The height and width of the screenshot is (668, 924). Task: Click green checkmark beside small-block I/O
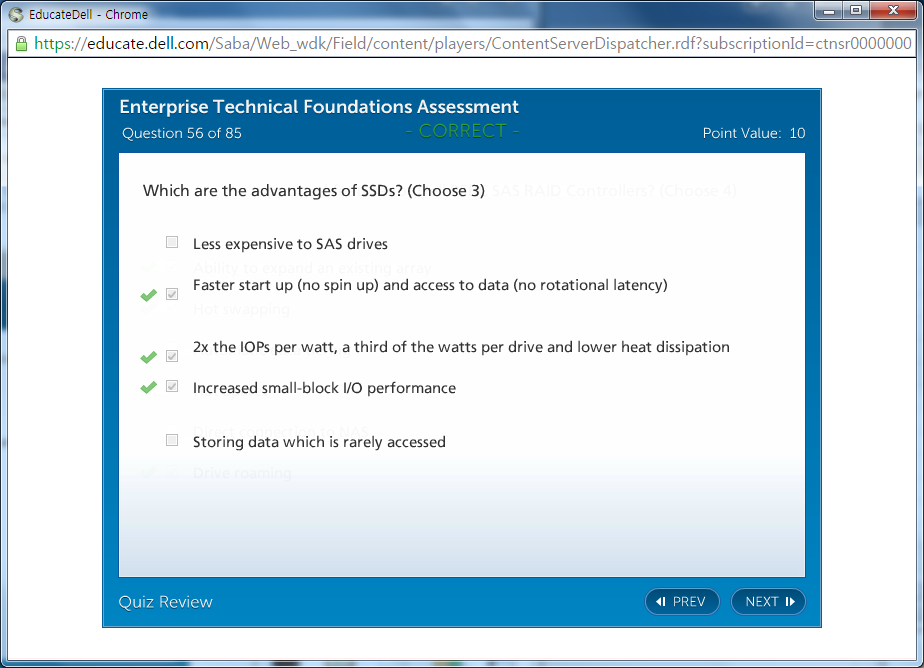[x=149, y=387]
